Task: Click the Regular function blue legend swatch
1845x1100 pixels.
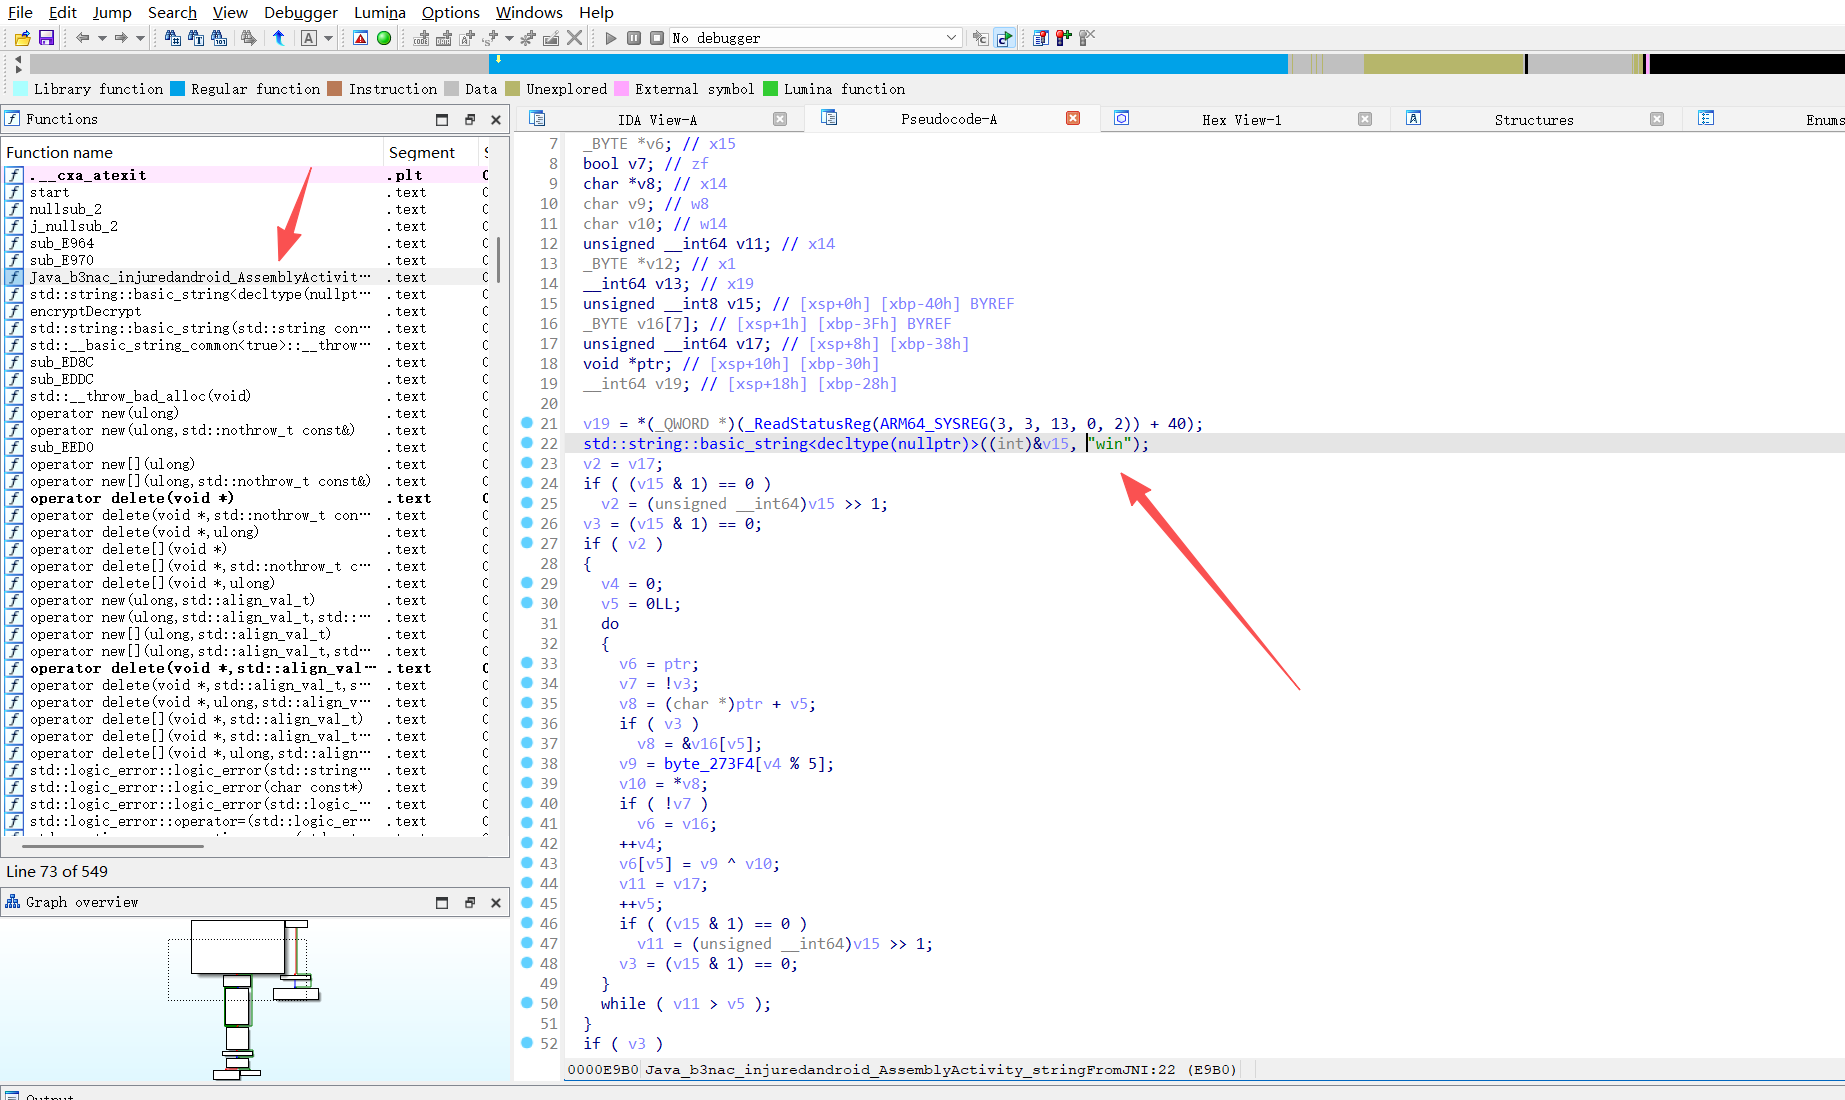Action: coord(178,89)
